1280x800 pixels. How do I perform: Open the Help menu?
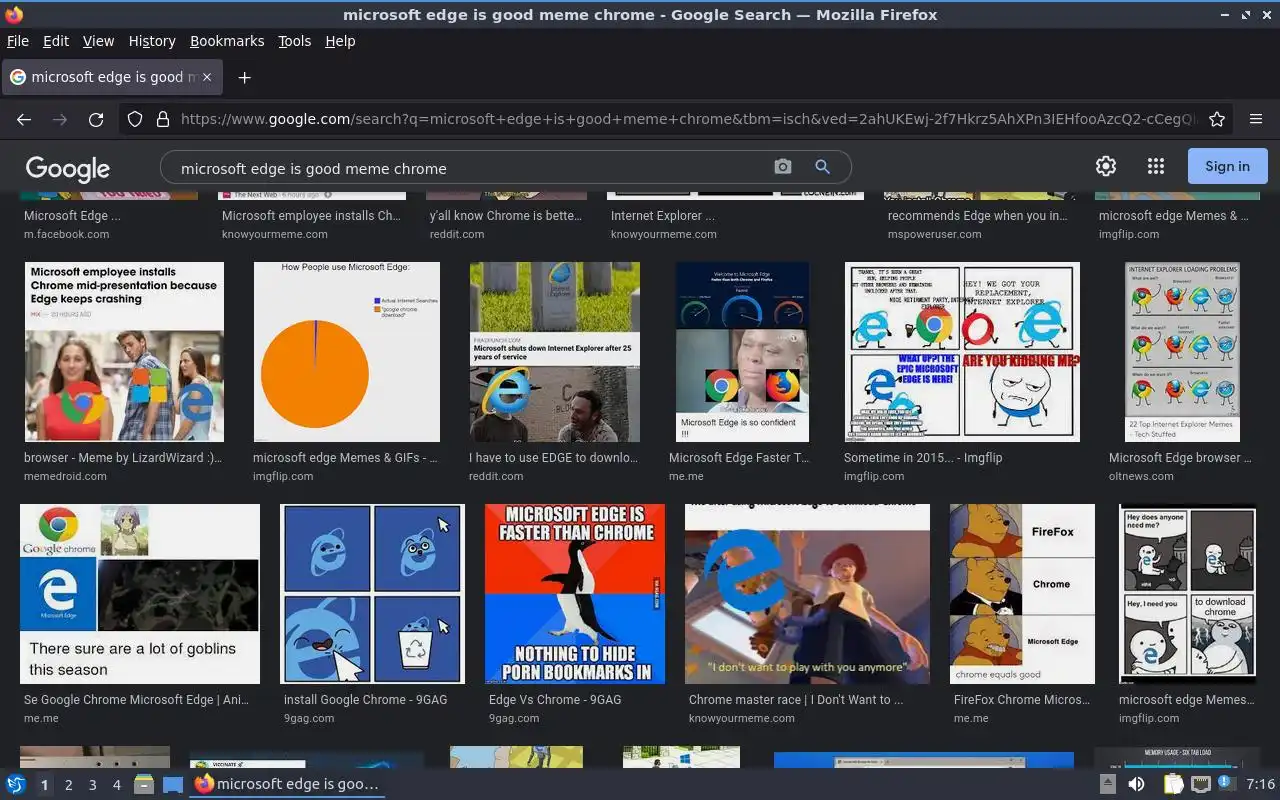[x=340, y=41]
